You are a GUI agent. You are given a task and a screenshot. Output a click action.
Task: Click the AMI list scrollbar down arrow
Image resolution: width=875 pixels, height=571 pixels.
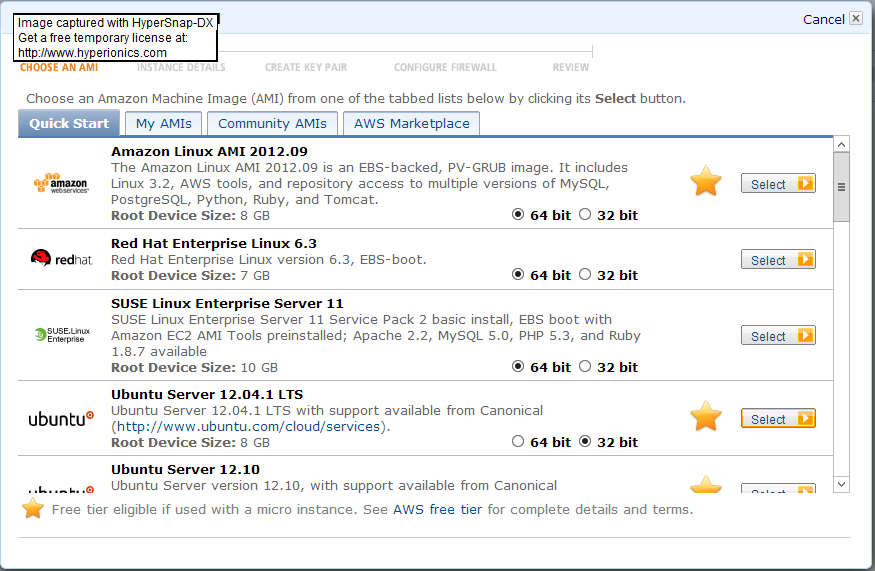coord(842,484)
